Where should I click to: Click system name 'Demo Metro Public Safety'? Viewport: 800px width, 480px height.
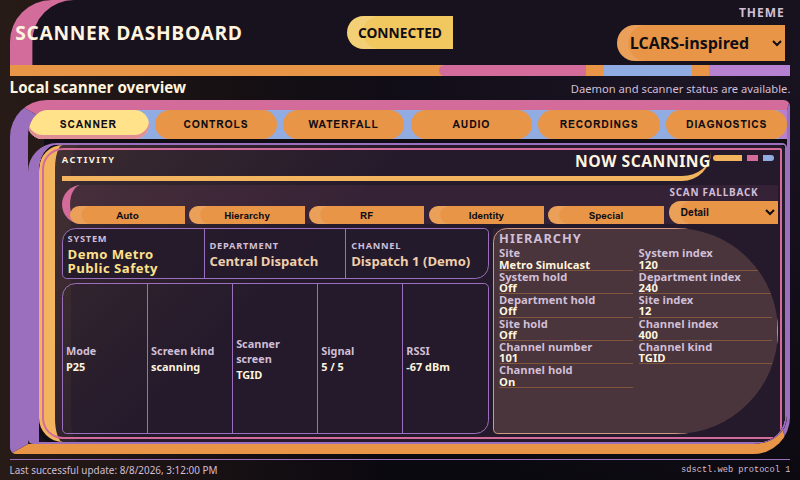(x=113, y=262)
